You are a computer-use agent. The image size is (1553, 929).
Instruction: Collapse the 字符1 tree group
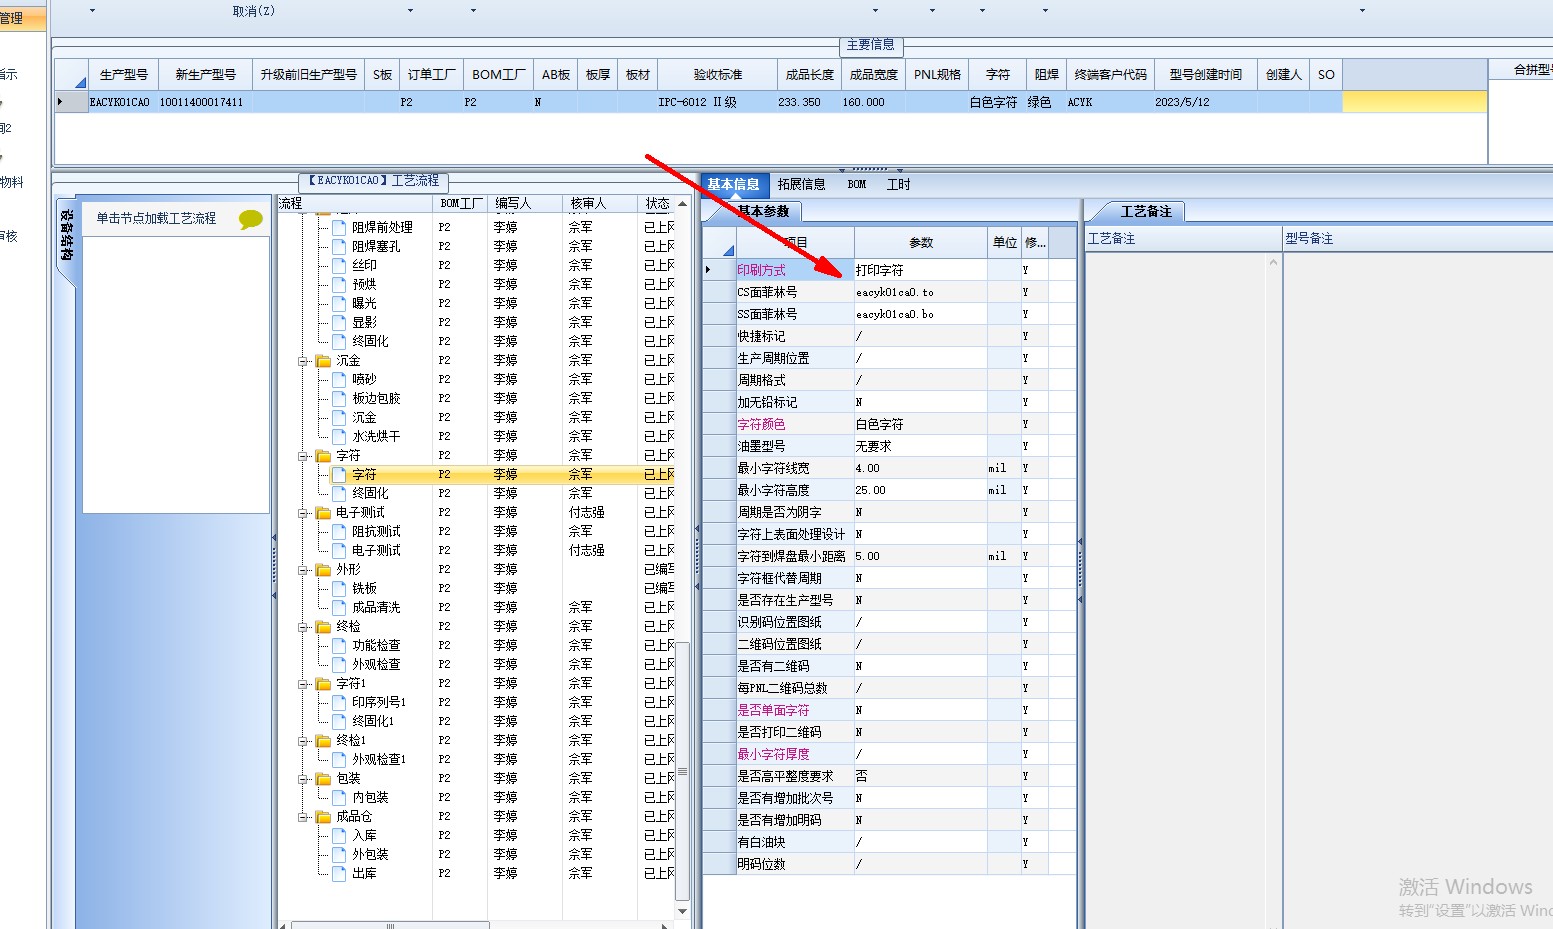coord(303,684)
